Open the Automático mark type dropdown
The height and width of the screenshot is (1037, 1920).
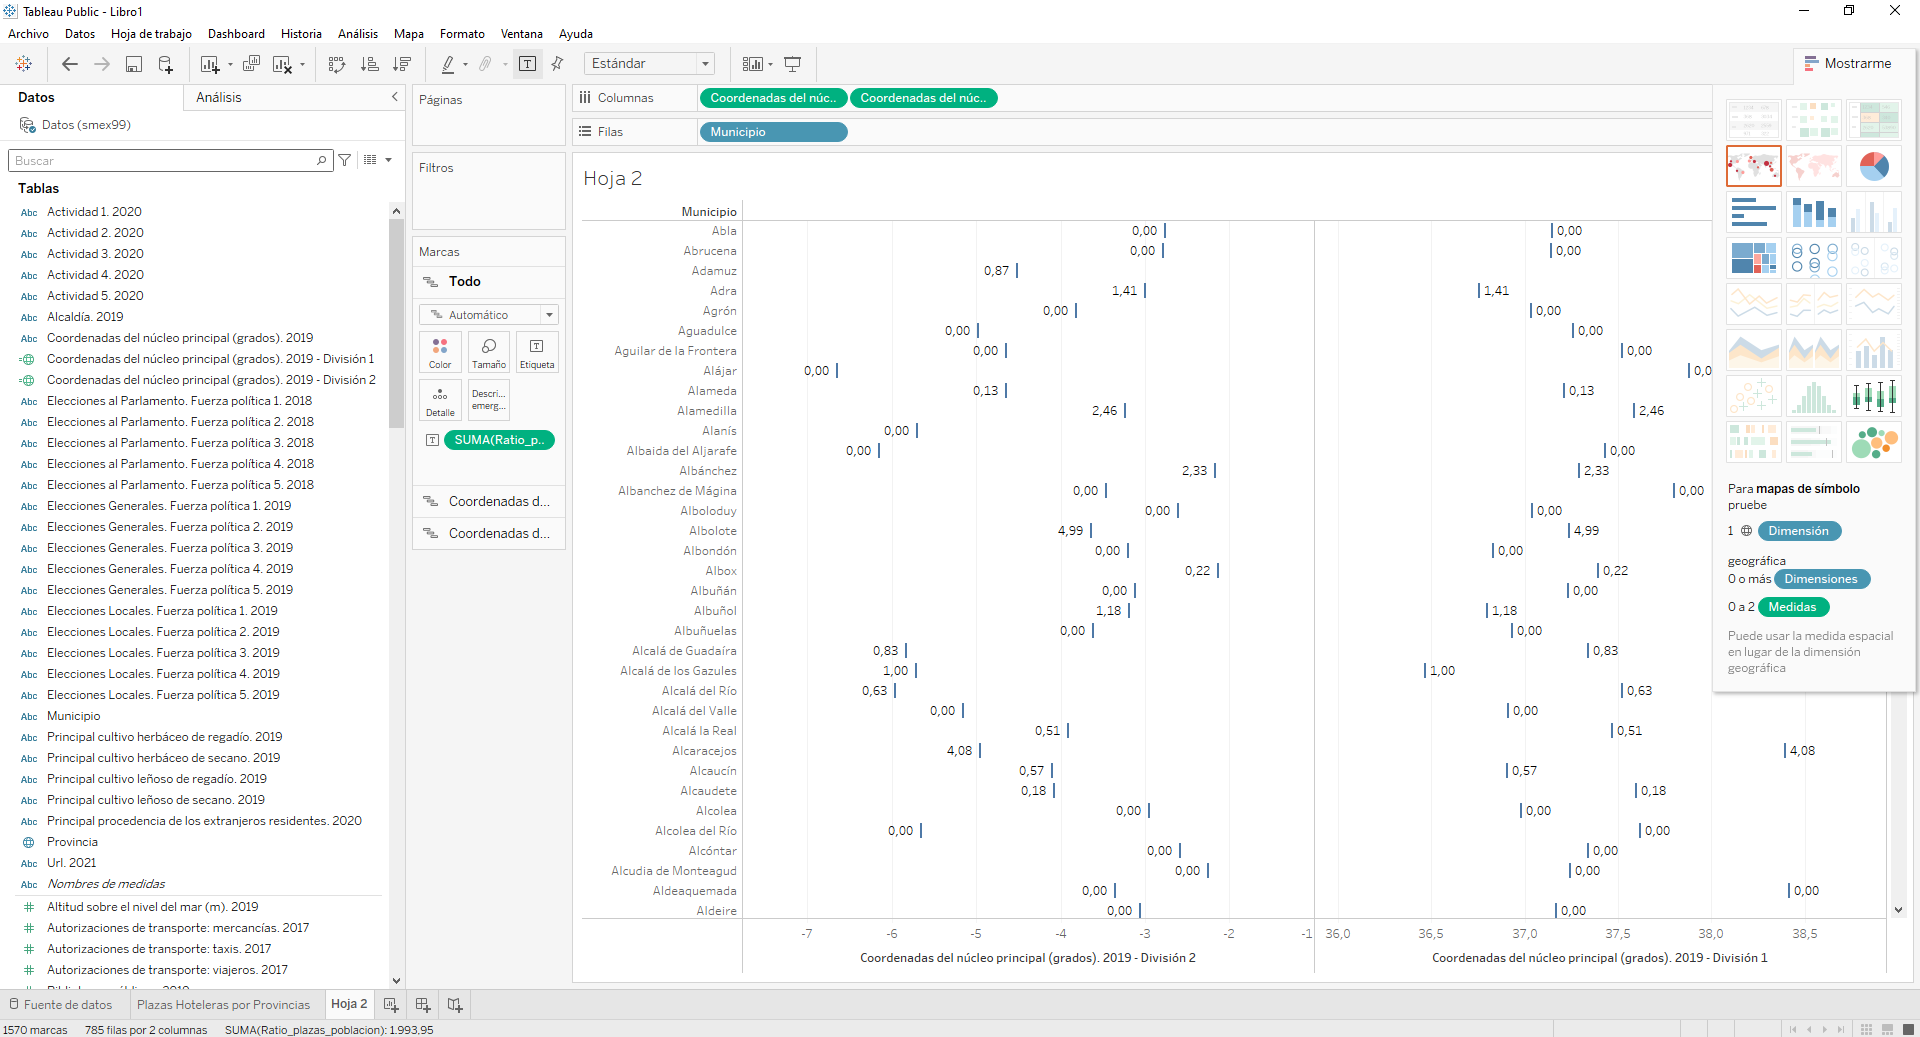click(x=489, y=314)
